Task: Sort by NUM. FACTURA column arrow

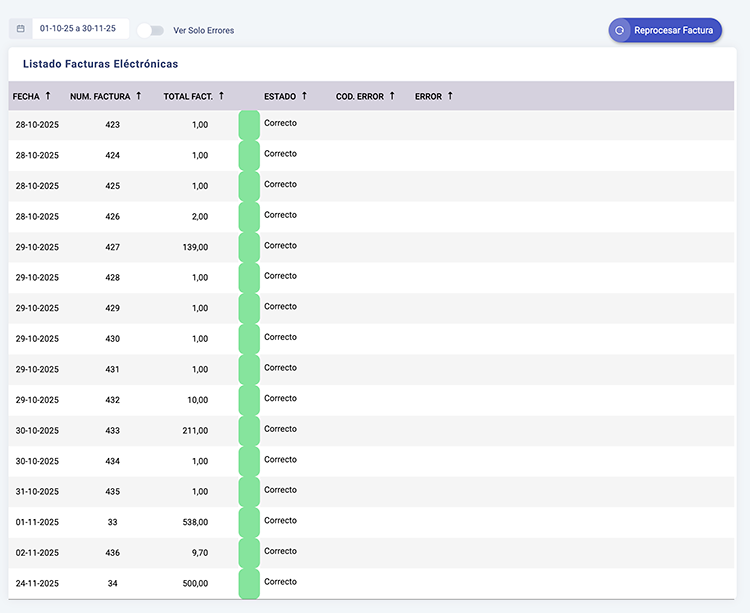Action: point(138,96)
